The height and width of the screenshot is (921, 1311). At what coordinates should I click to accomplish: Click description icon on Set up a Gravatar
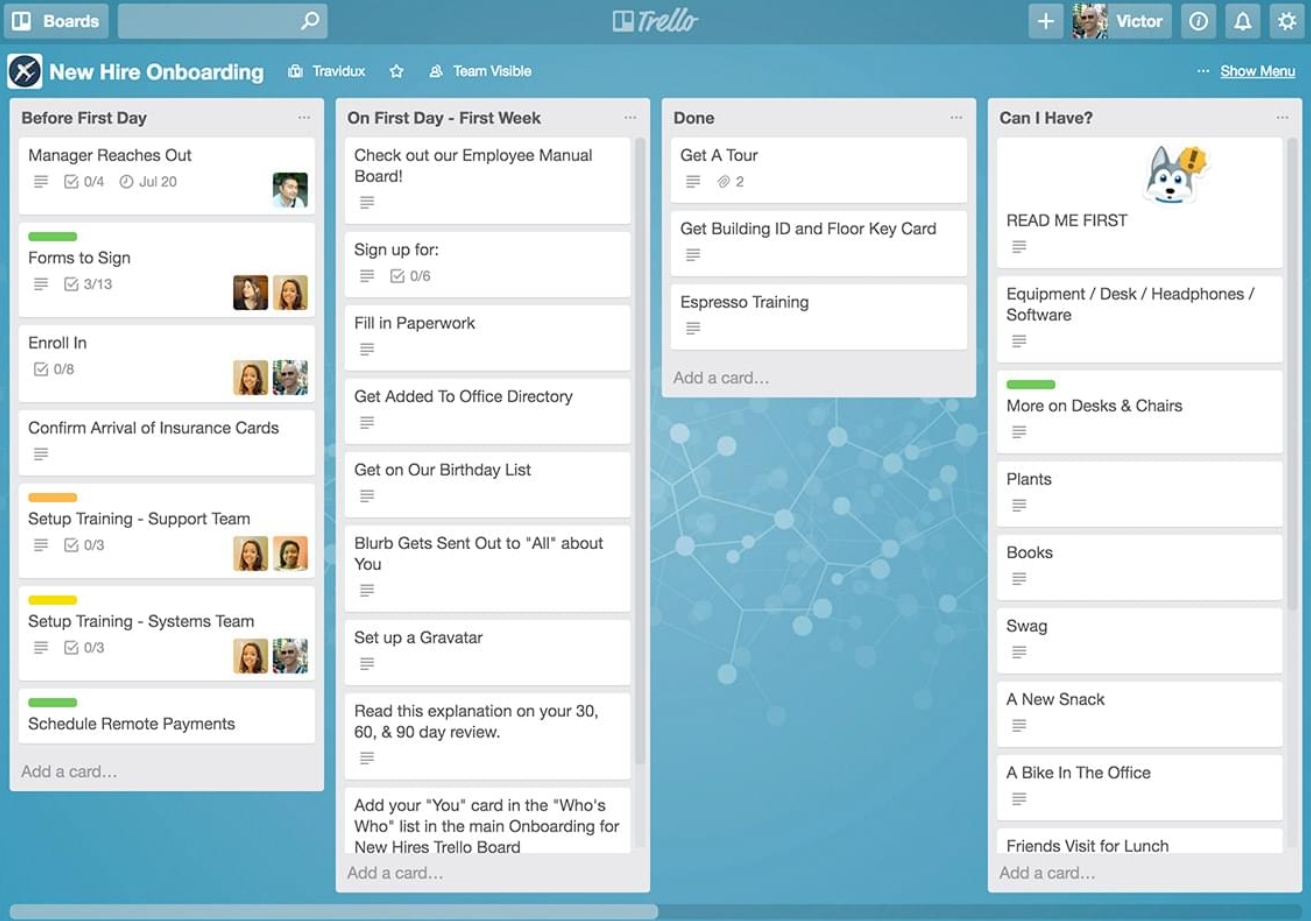(367, 664)
